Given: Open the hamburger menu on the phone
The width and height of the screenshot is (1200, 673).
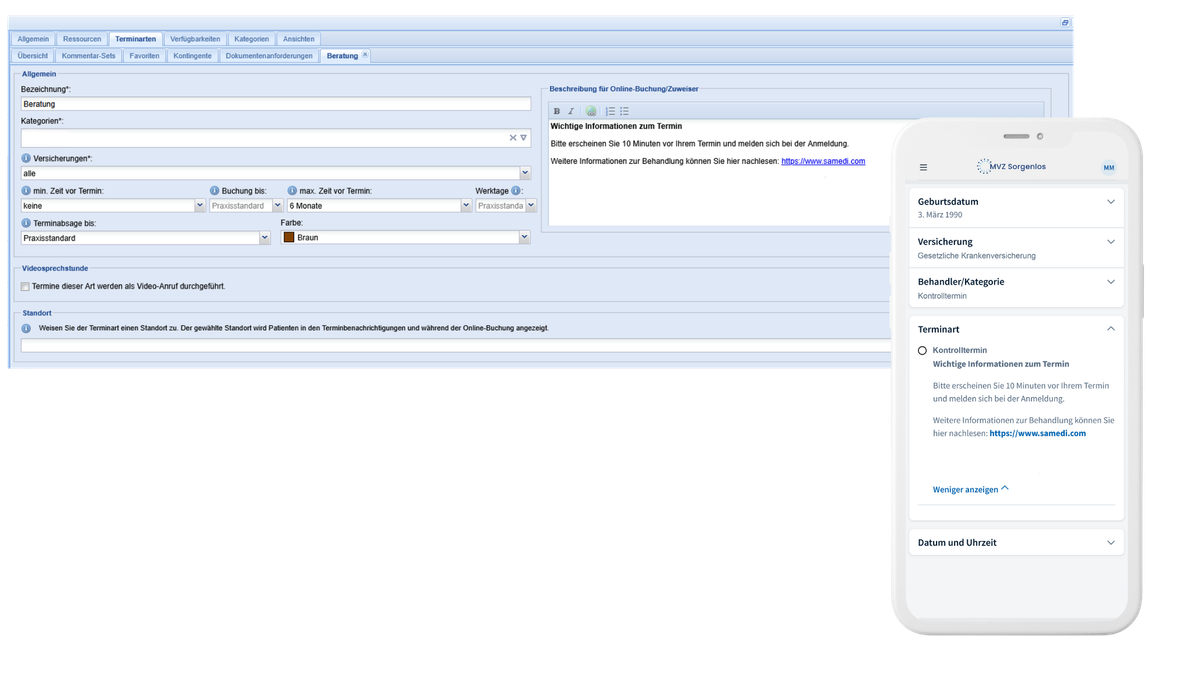Looking at the screenshot, I should pyautogui.click(x=923, y=167).
